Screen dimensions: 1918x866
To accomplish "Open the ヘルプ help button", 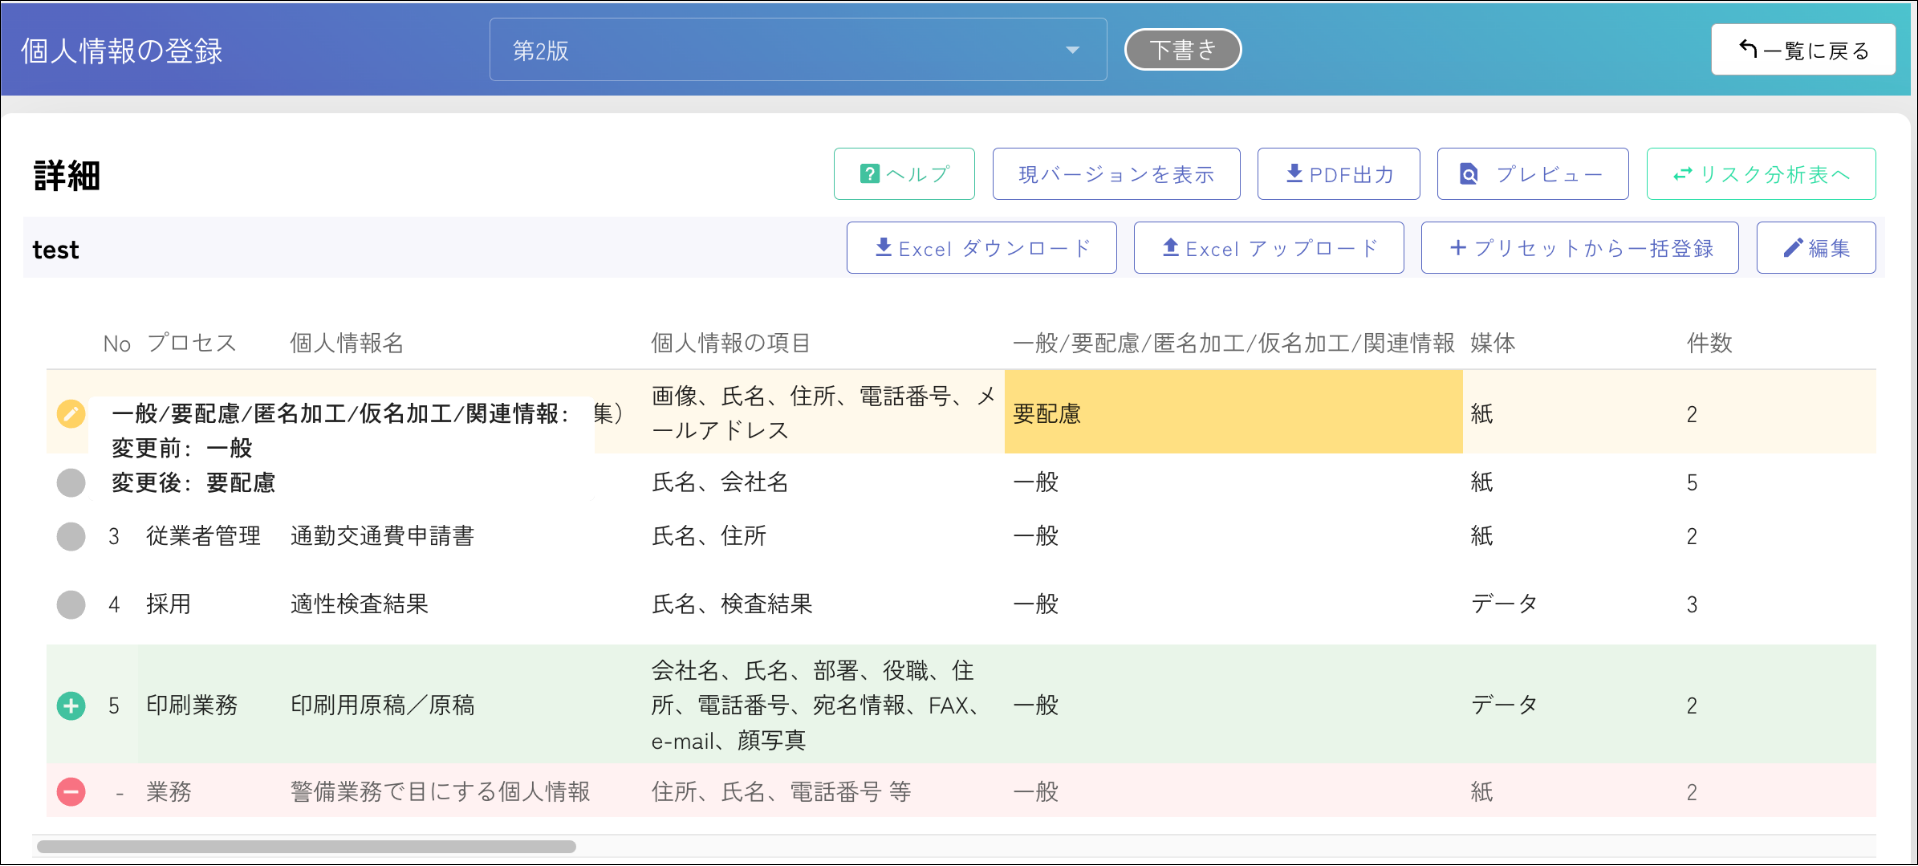I will click(x=904, y=174).
